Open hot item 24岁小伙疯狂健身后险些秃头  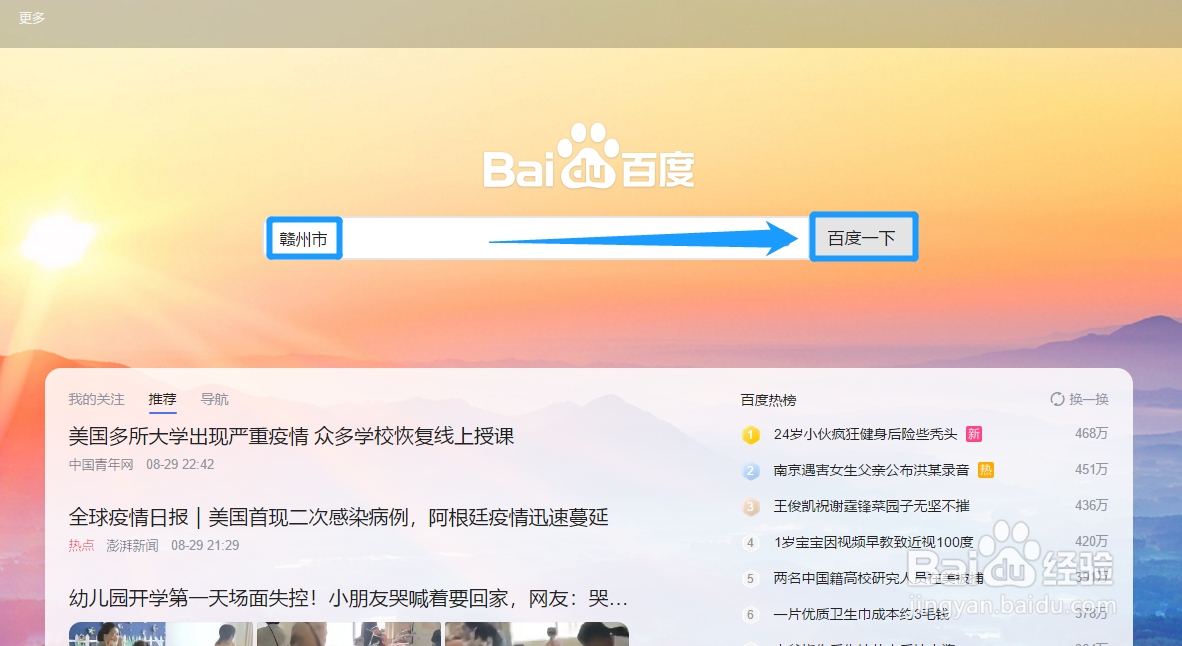click(865, 433)
